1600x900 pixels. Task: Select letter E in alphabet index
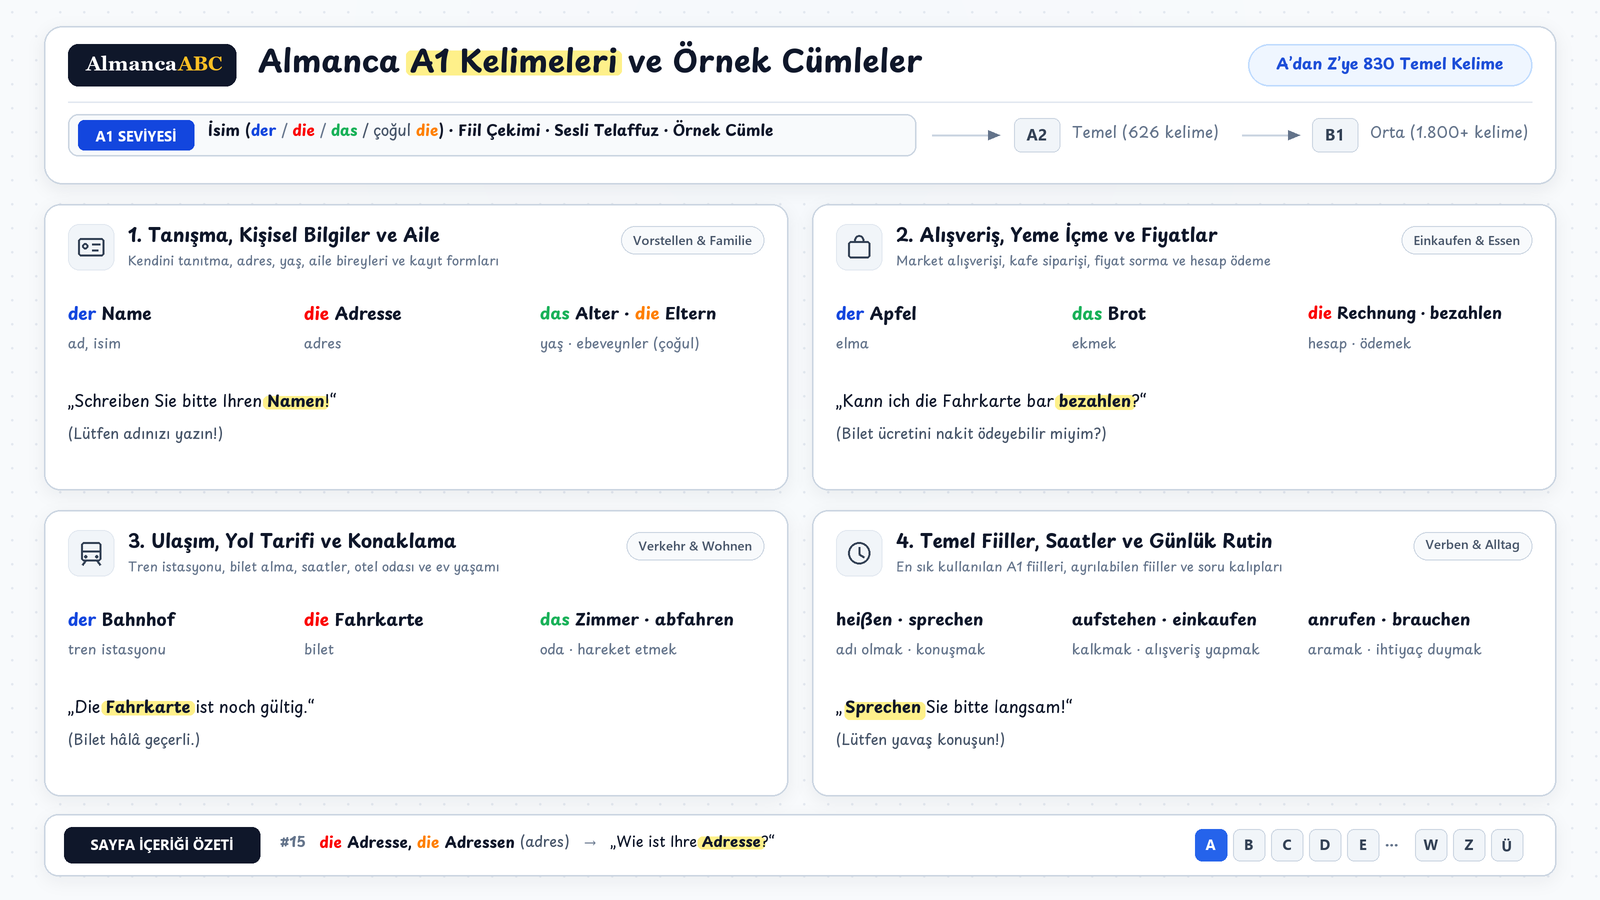coord(1363,845)
